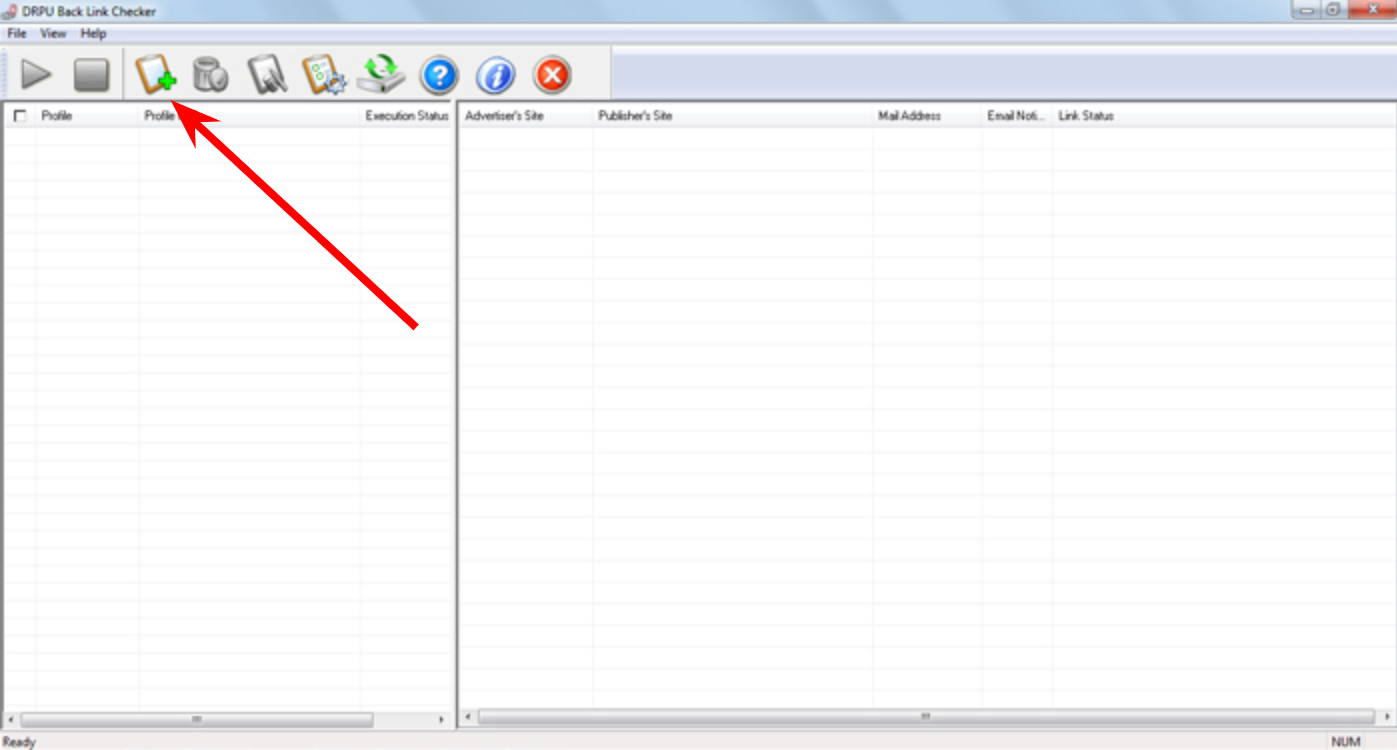1397x750 pixels.
Task: Open settings clipboard with gear icon
Action: pyautogui.click(x=324, y=75)
